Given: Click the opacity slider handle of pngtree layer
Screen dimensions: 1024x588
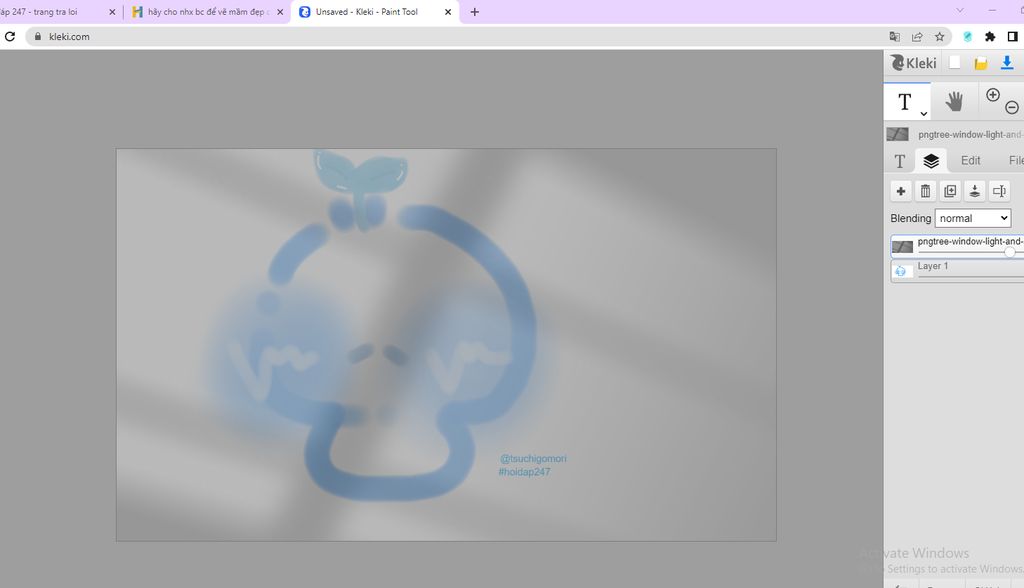Looking at the screenshot, I should click(x=1010, y=252).
